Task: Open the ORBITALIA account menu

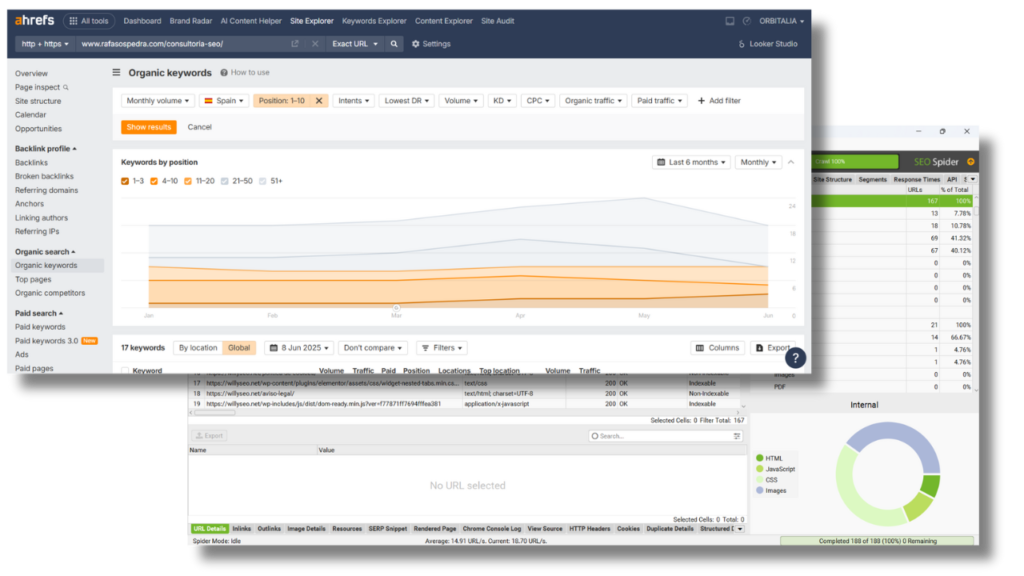Action: (781, 21)
